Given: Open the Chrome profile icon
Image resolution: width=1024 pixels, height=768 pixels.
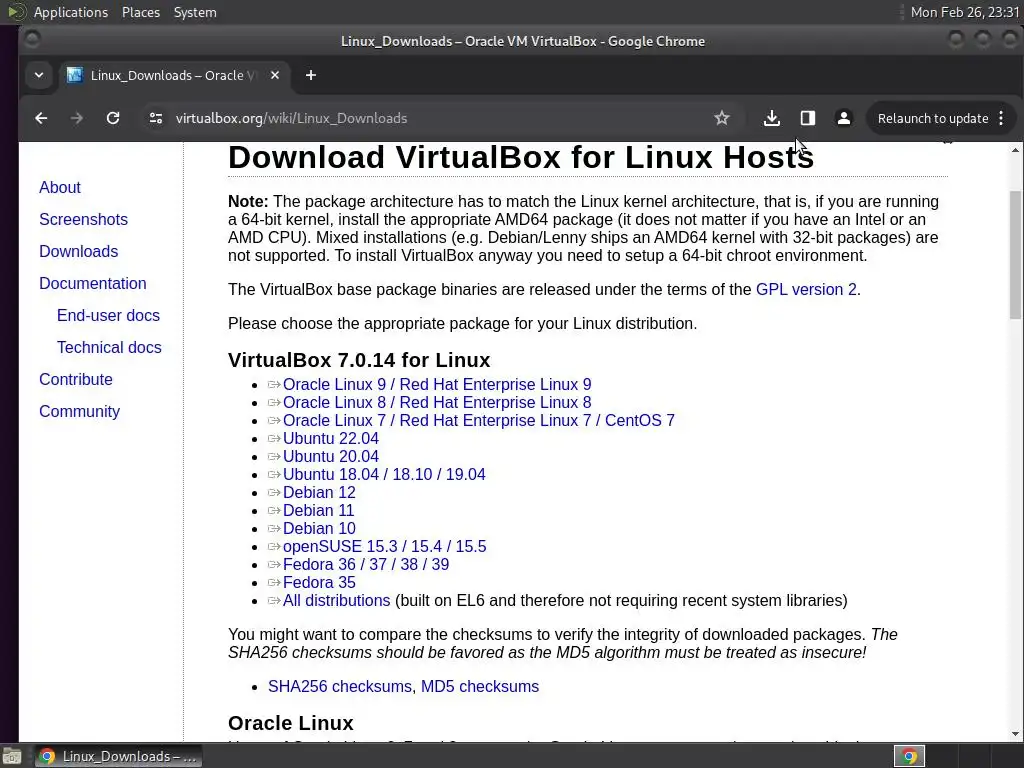Looking at the screenshot, I should click(844, 118).
